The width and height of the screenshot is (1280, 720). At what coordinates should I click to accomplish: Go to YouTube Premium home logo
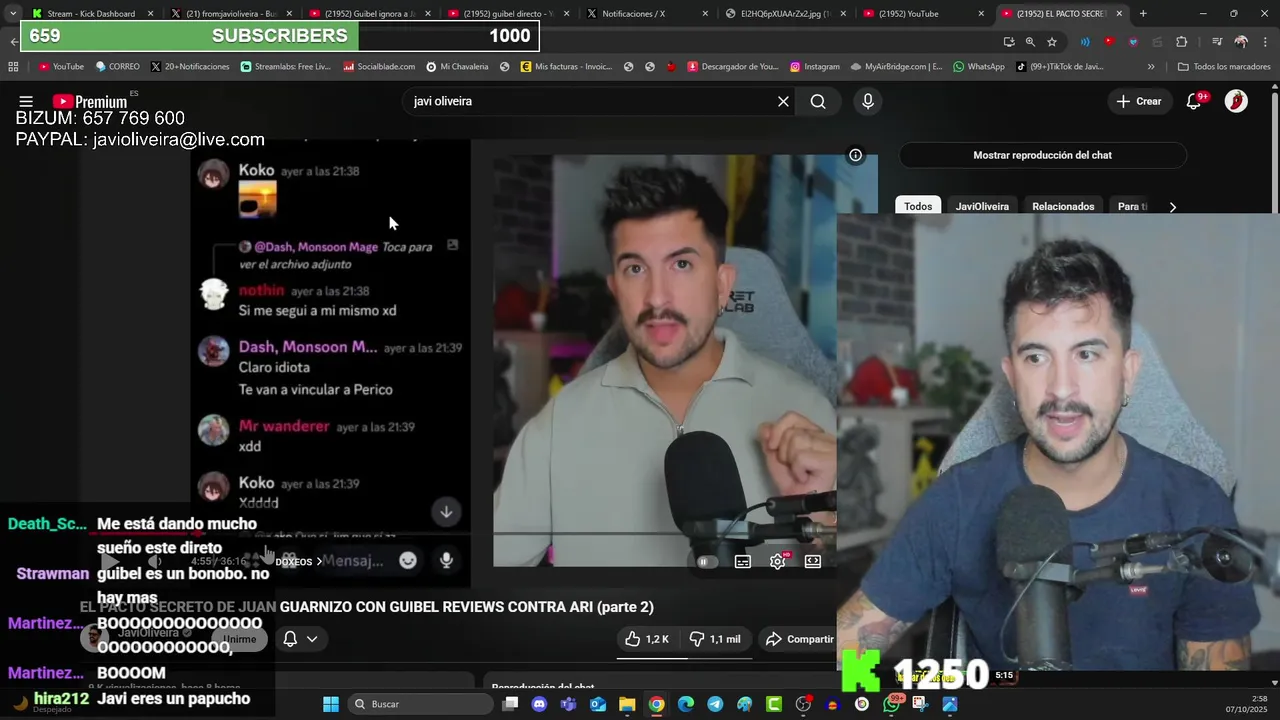click(90, 101)
